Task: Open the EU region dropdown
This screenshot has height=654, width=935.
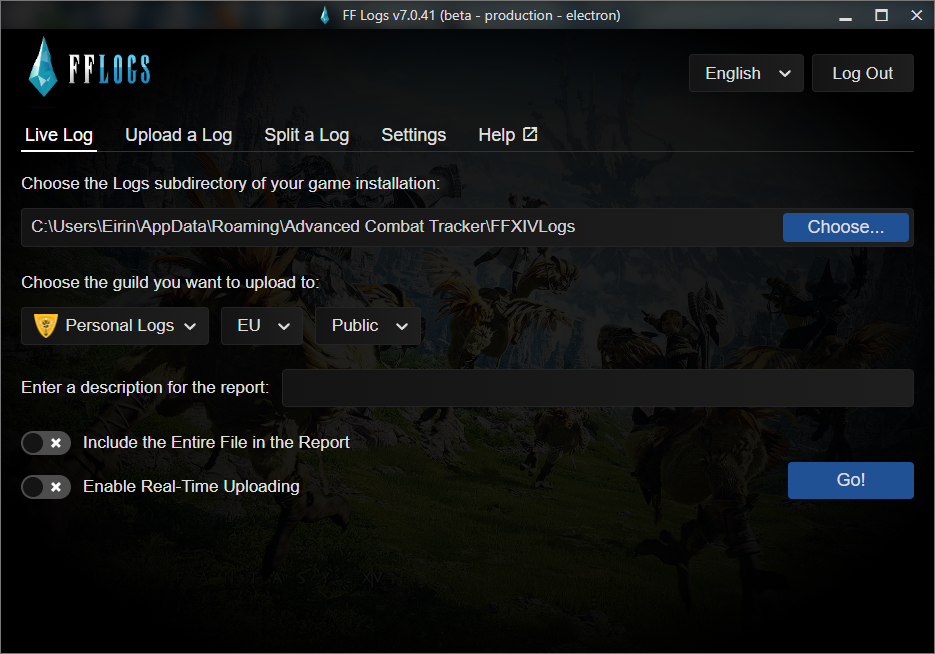Action: click(x=262, y=326)
